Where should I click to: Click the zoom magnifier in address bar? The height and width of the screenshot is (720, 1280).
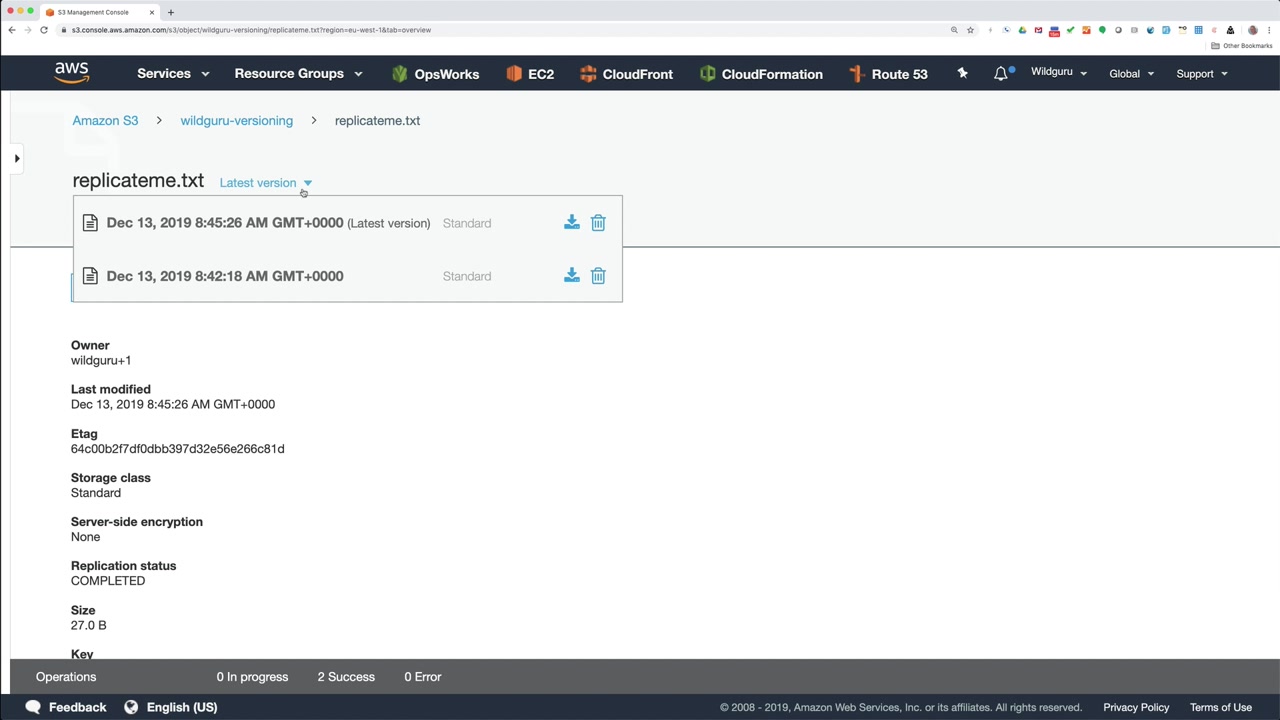(954, 30)
